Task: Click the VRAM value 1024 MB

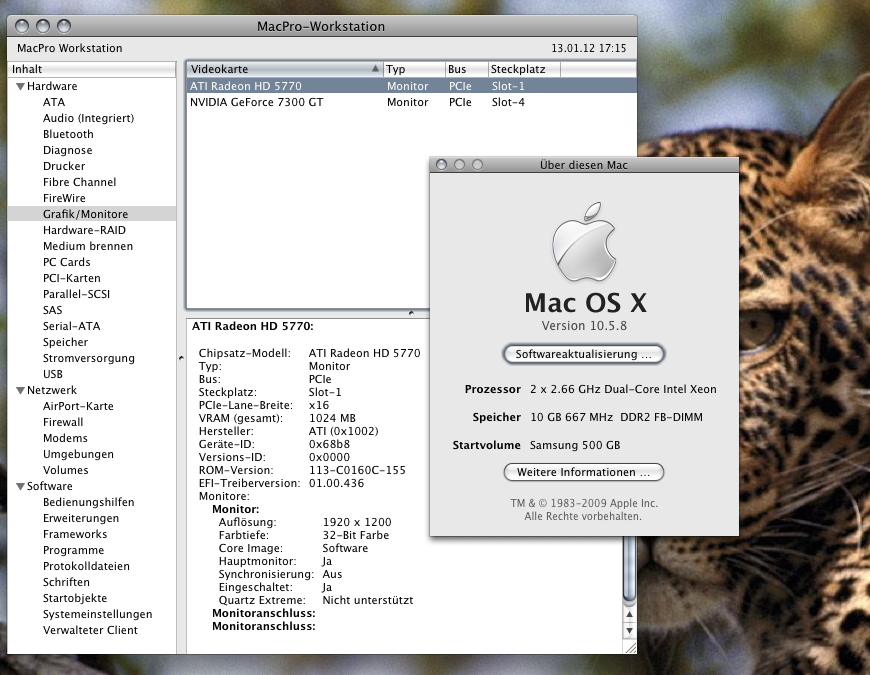Action: (332, 418)
